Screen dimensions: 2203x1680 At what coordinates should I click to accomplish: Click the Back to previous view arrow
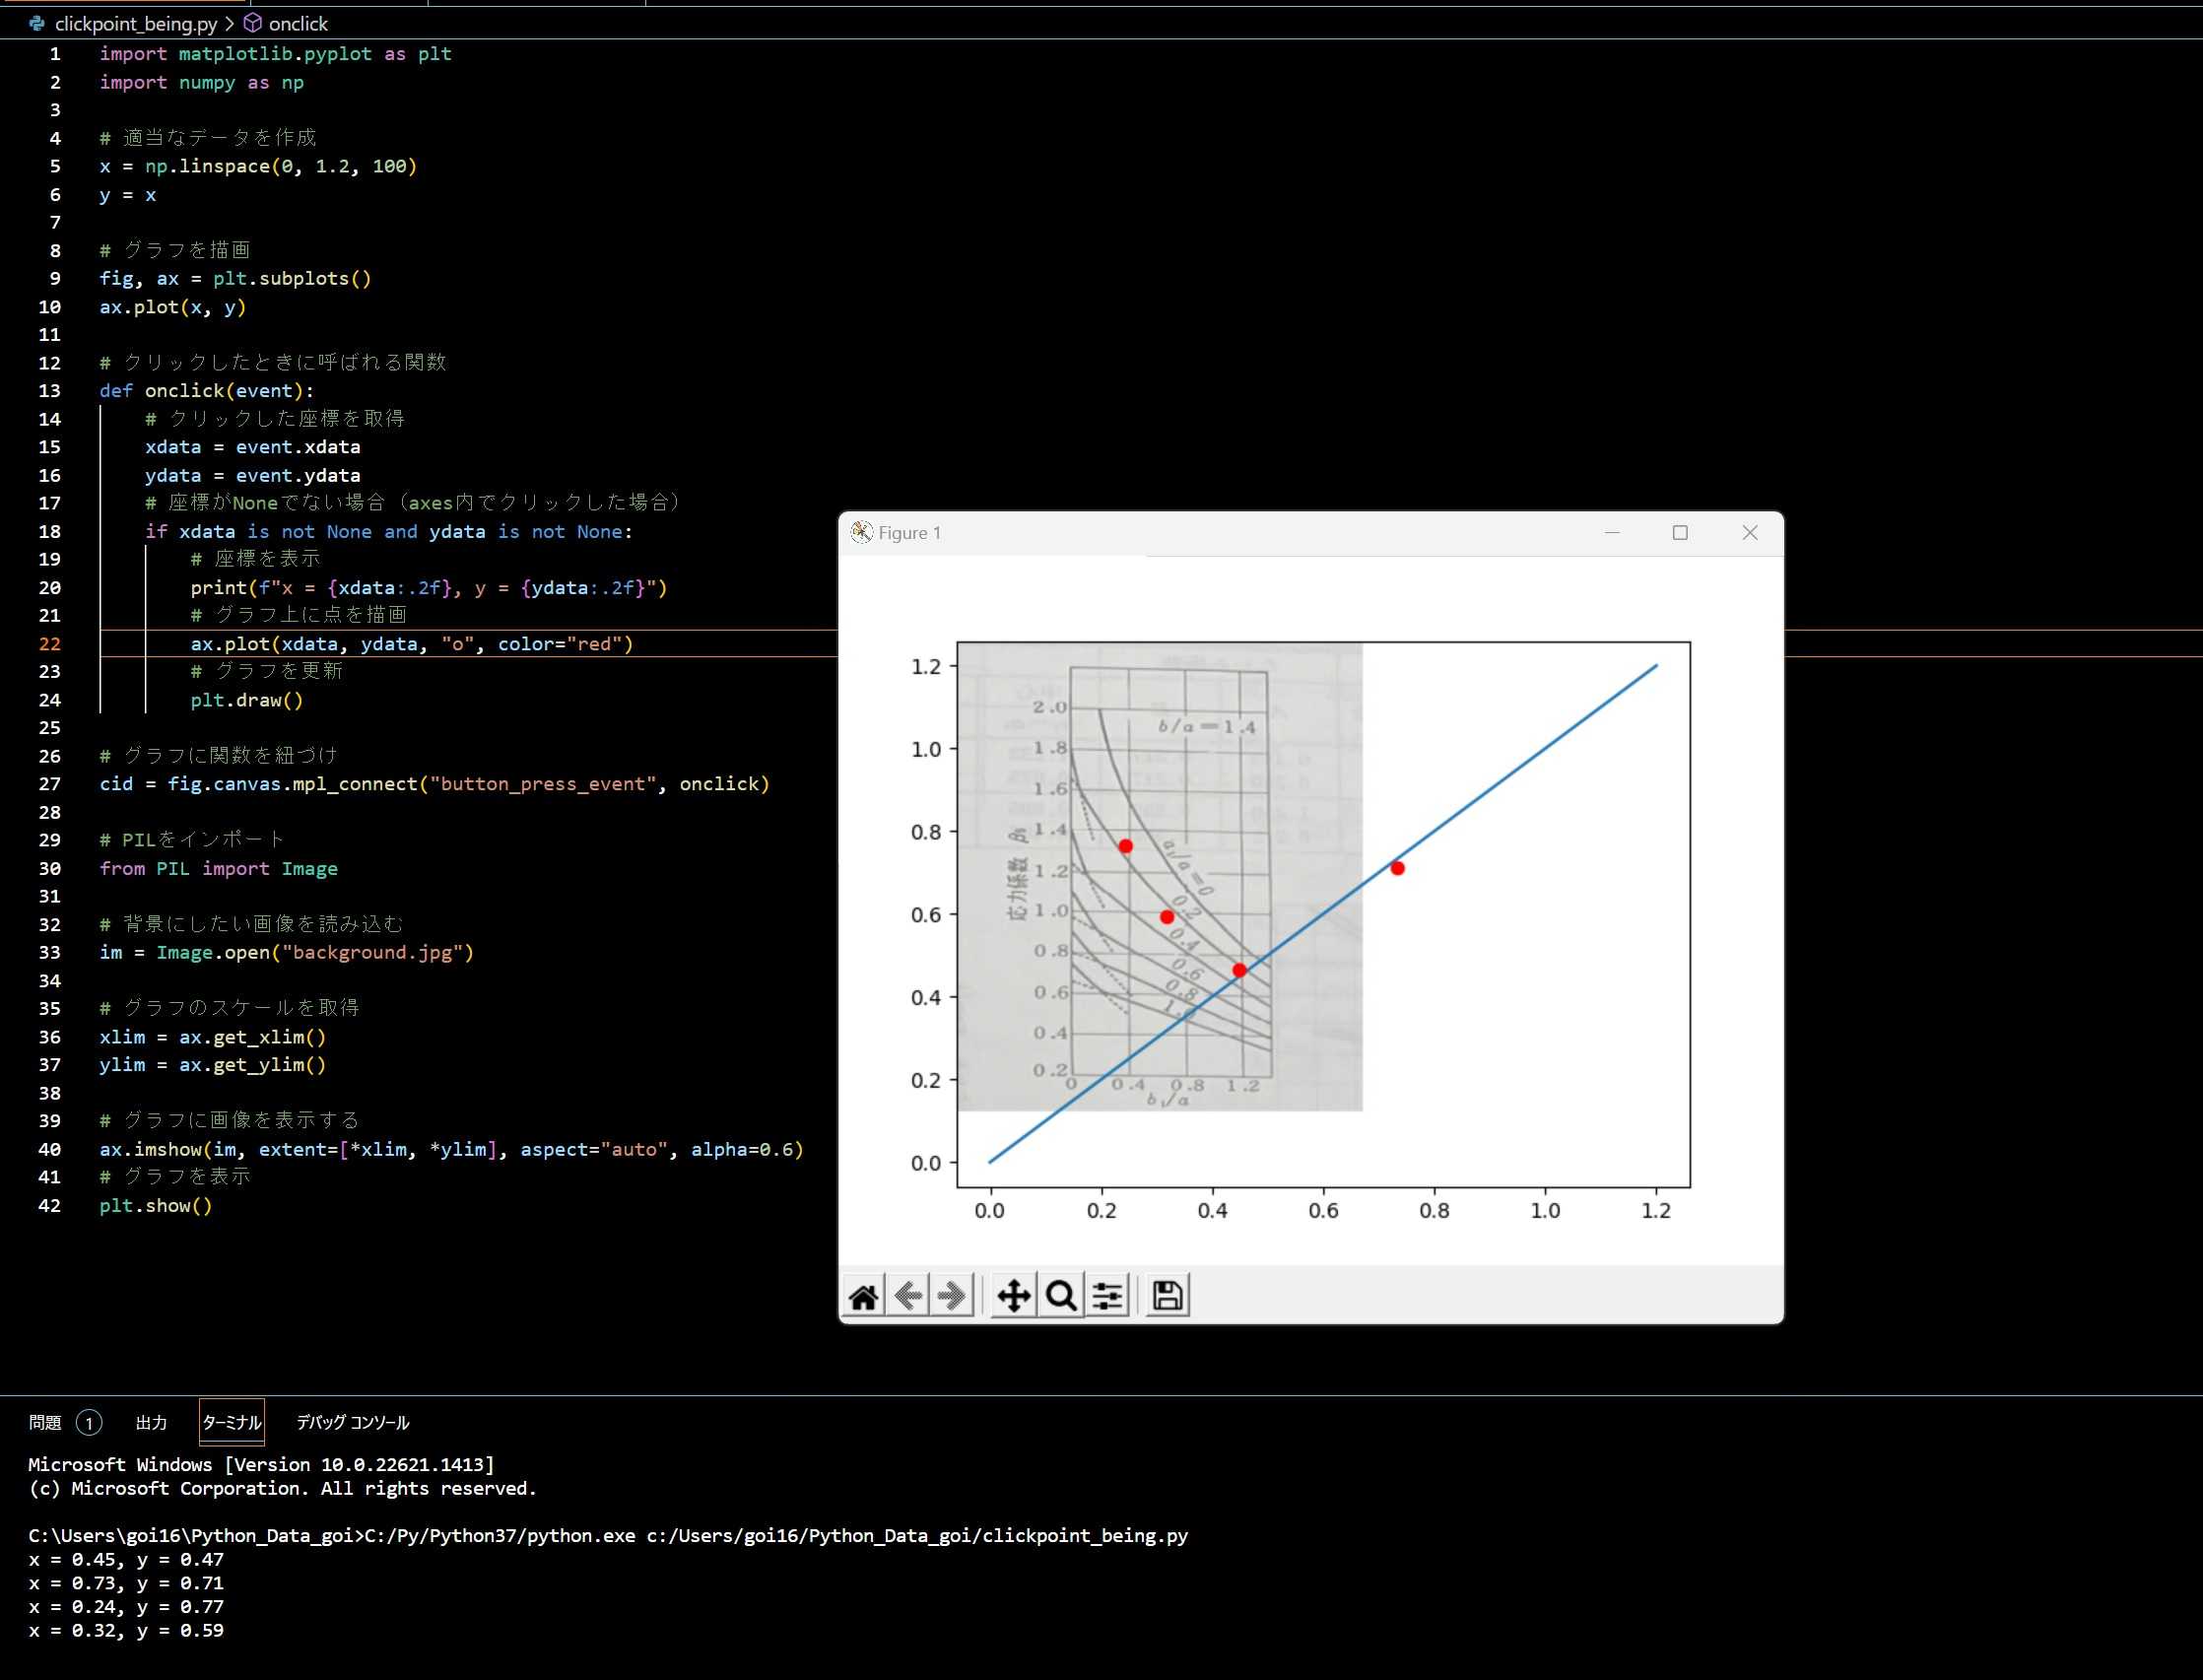(x=908, y=1296)
